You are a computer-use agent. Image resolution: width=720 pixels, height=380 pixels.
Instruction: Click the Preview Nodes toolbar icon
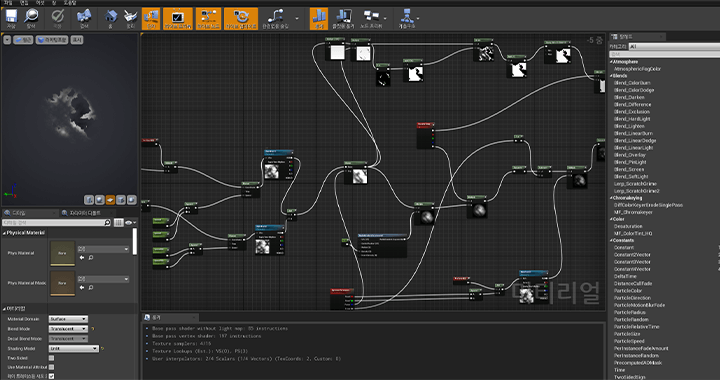pyautogui.click(x=371, y=18)
